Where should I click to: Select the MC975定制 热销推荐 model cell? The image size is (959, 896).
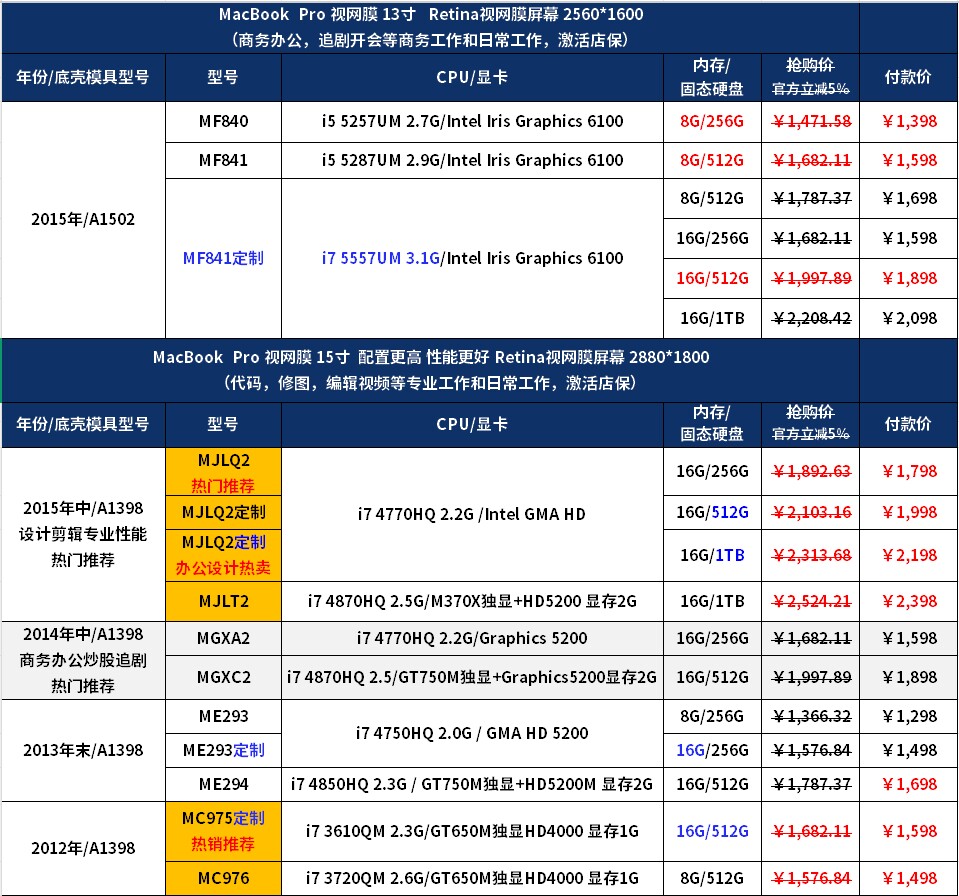(223, 831)
